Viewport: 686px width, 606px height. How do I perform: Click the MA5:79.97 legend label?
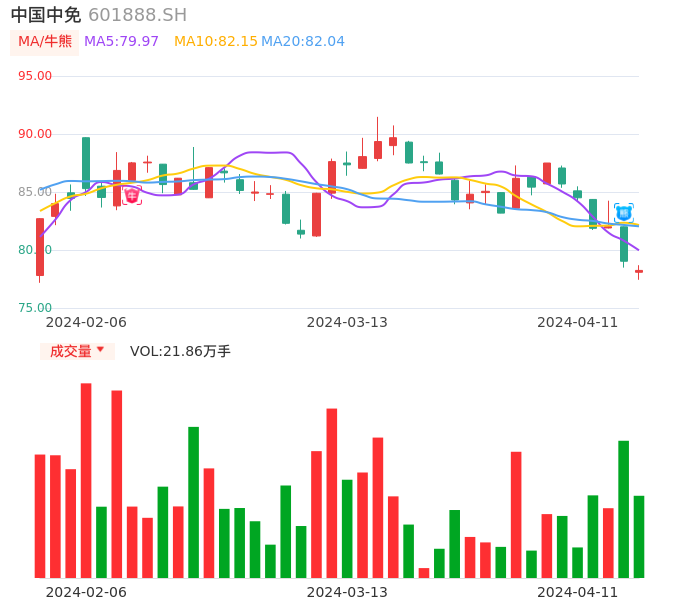pos(121,42)
